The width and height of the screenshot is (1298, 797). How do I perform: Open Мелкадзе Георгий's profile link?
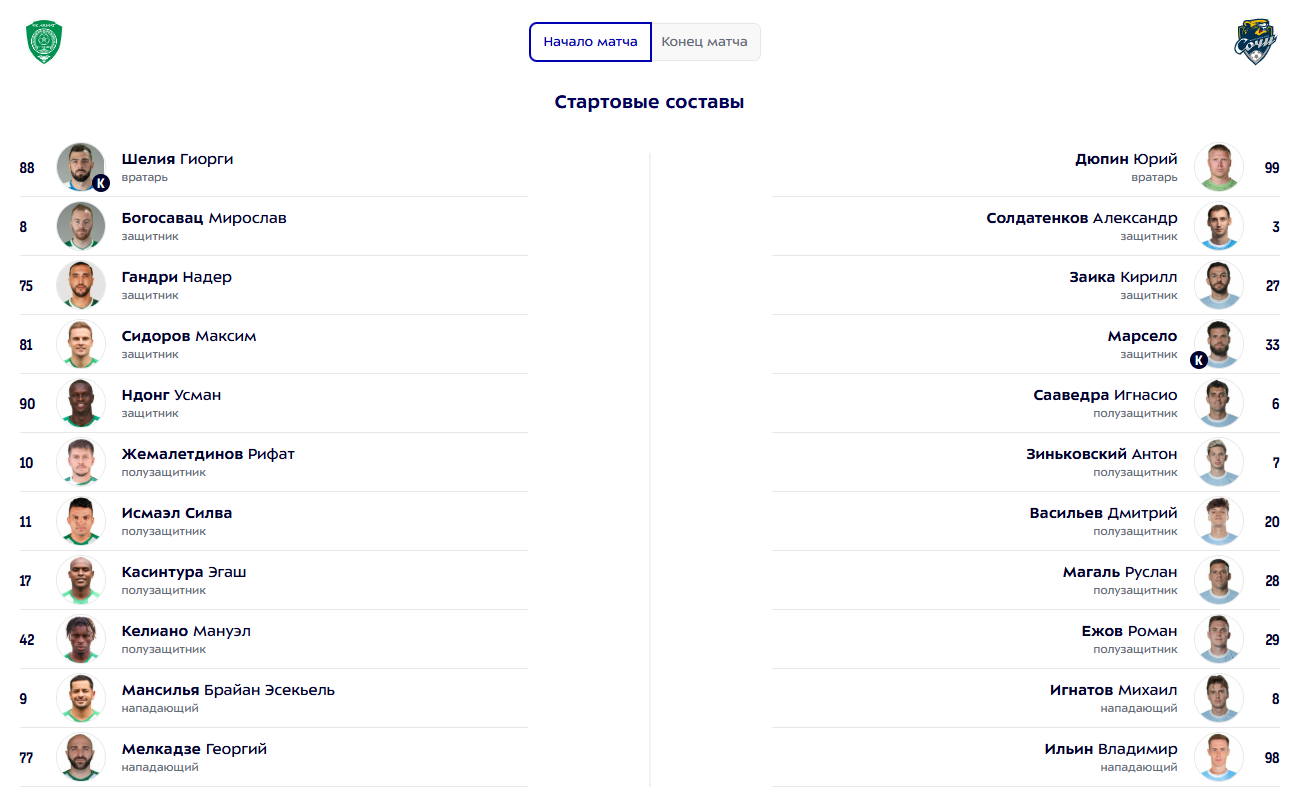coord(194,749)
